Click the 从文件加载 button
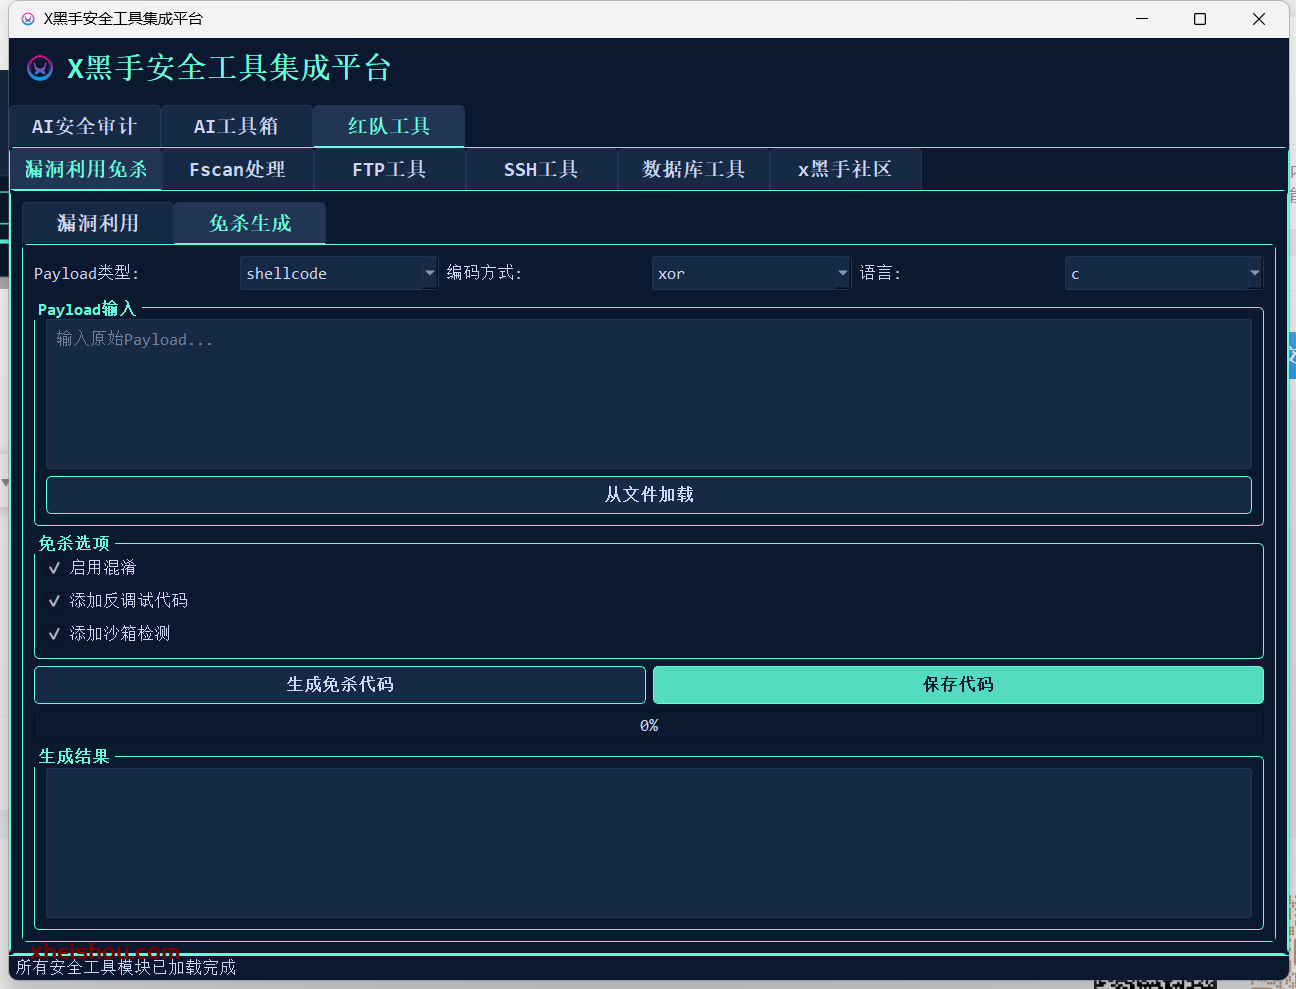Screen dimensions: 1296x989 point(648,494)
